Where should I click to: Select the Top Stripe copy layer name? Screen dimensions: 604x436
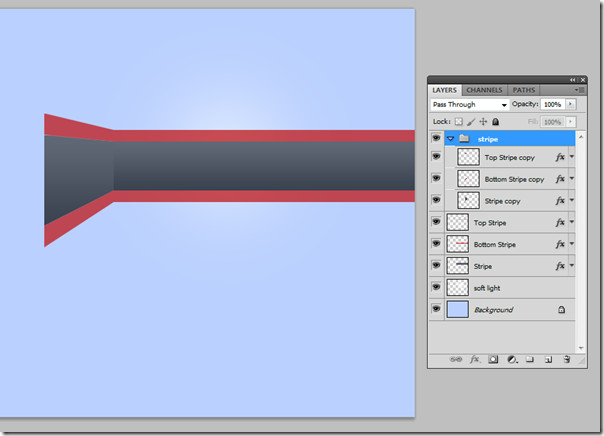point(510,158)
